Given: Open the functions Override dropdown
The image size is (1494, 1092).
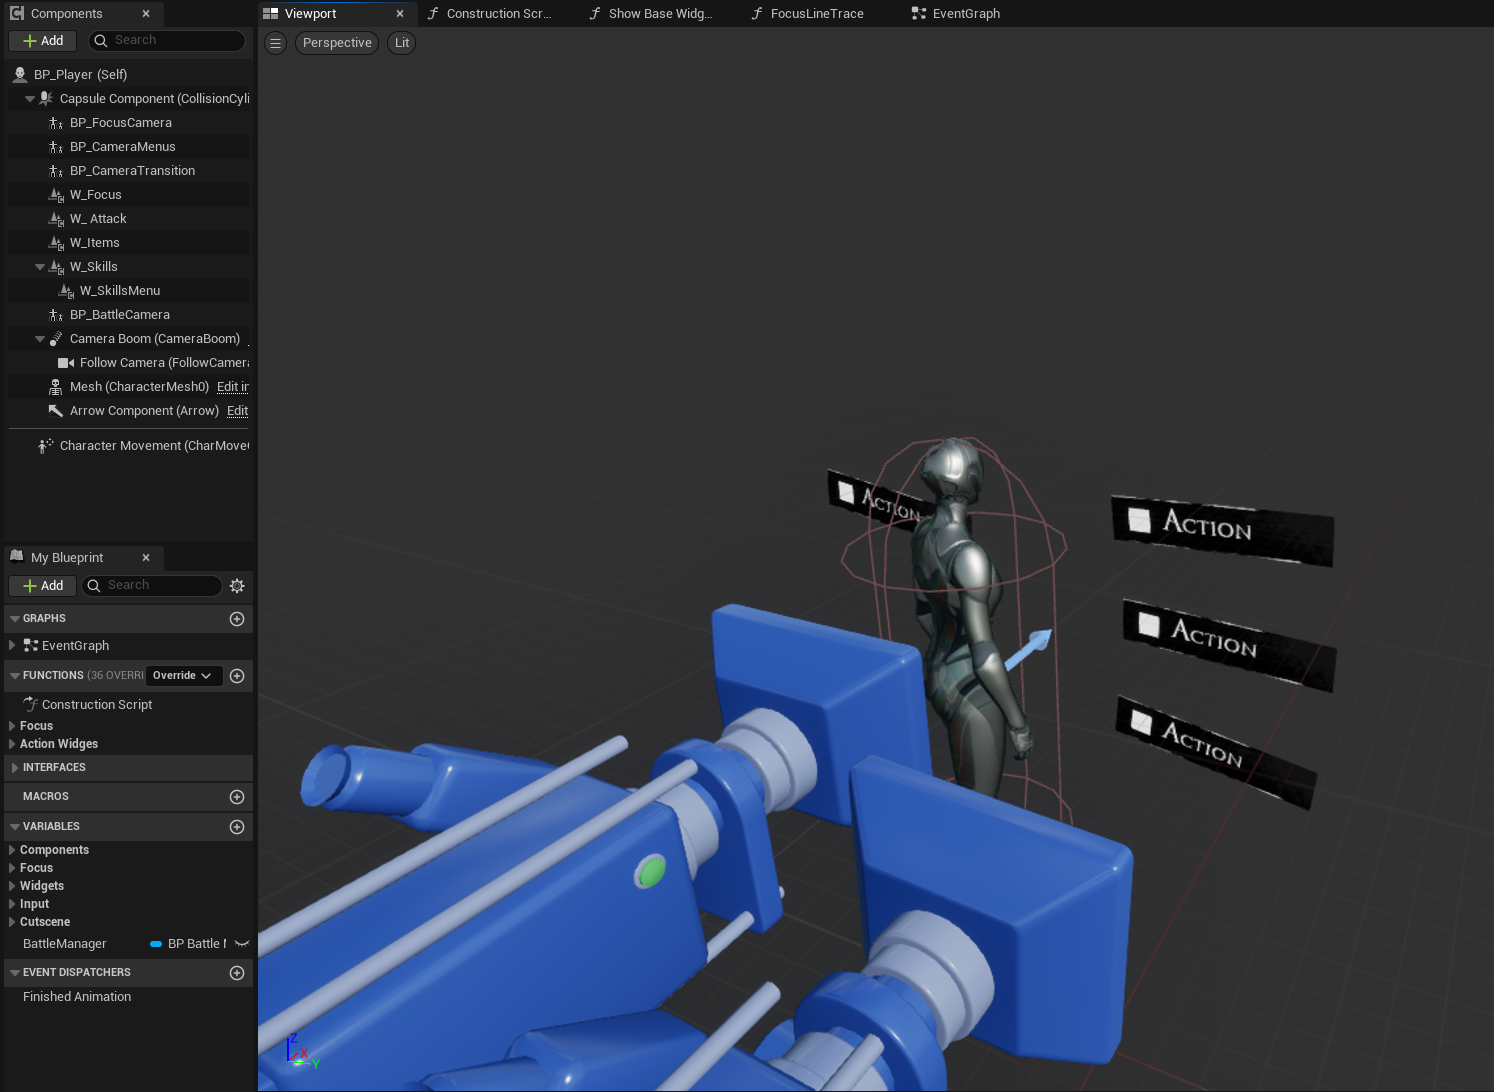Looking at the screenshot, I should pos(183,676).
